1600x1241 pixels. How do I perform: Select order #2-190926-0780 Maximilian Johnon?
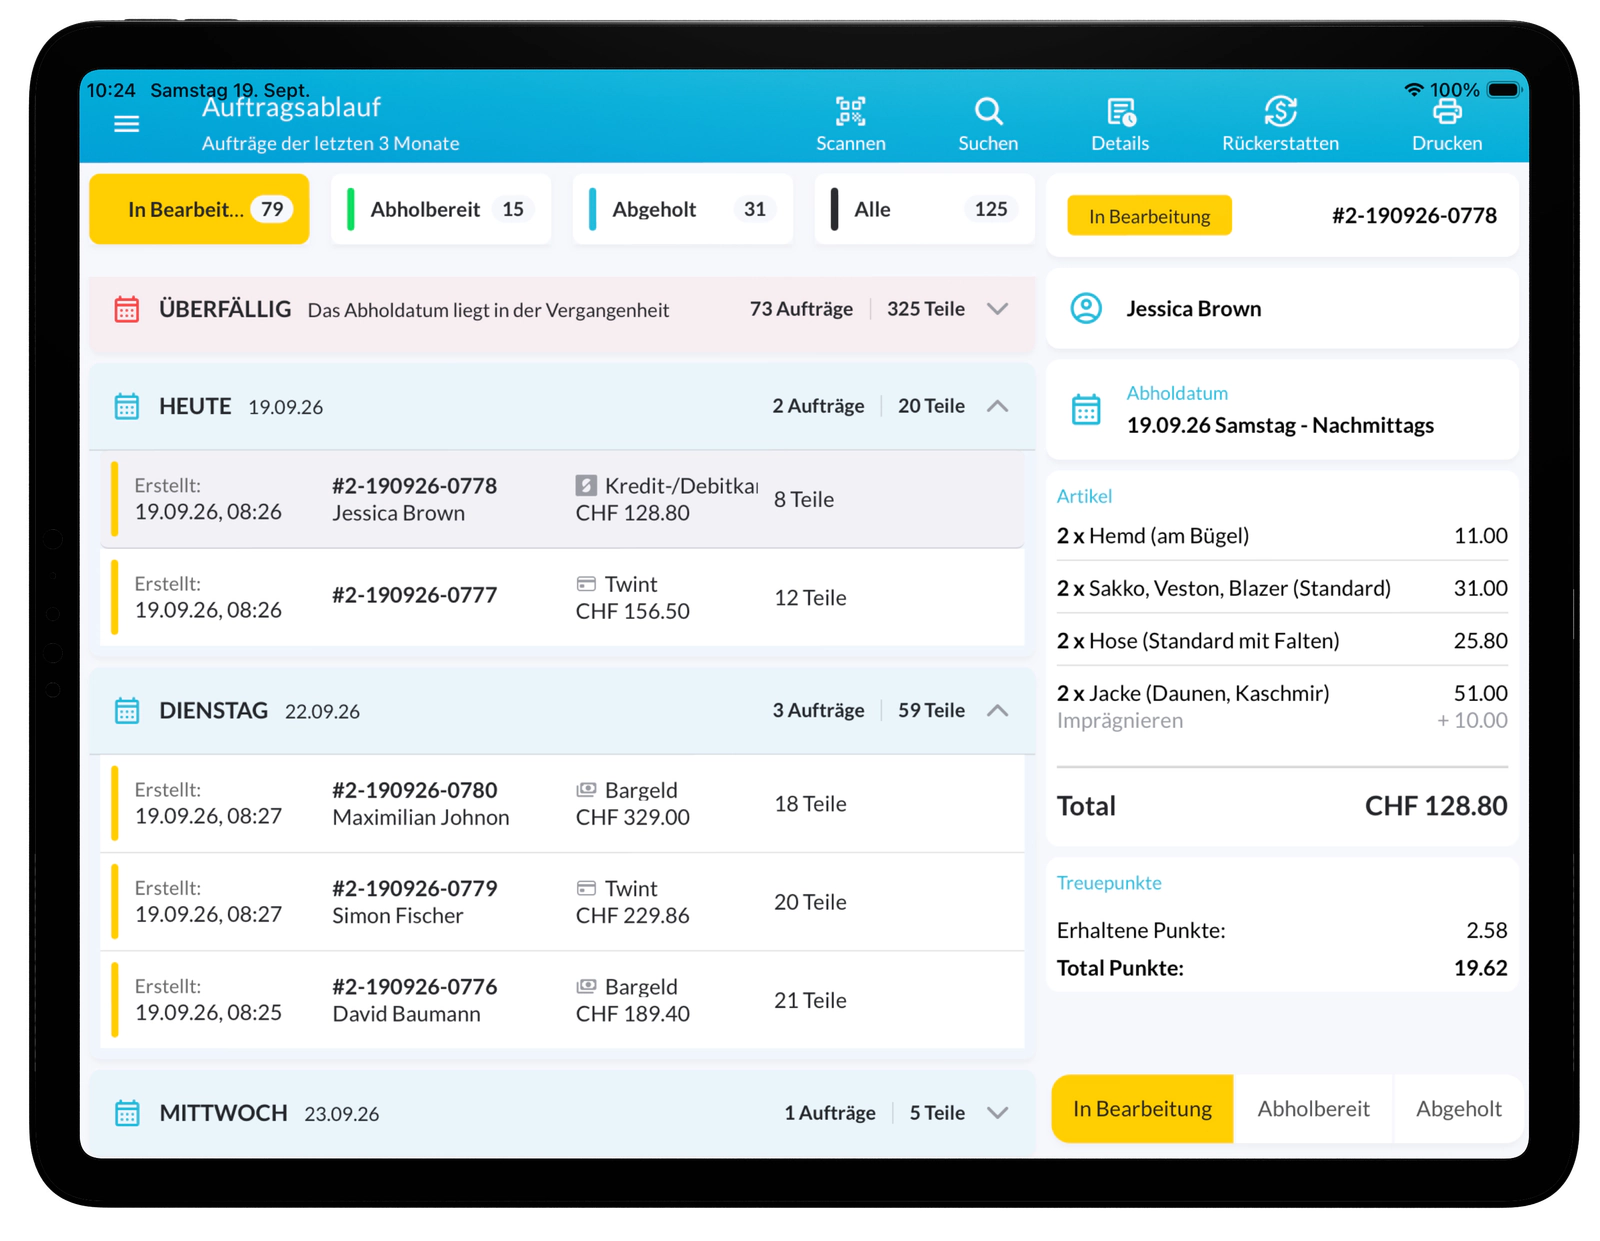pos(562,803)
